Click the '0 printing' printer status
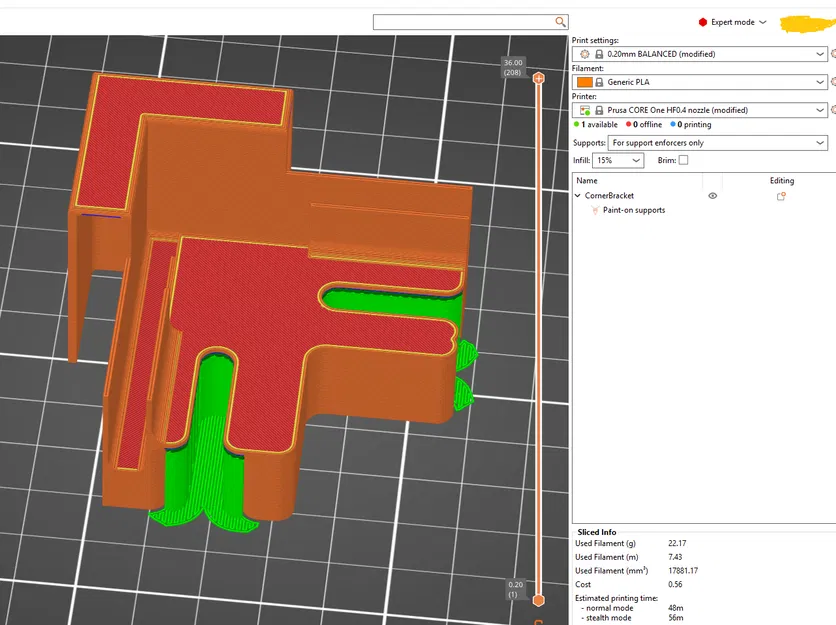This screenshot has width=836, height=625. [x=690, y=125]
